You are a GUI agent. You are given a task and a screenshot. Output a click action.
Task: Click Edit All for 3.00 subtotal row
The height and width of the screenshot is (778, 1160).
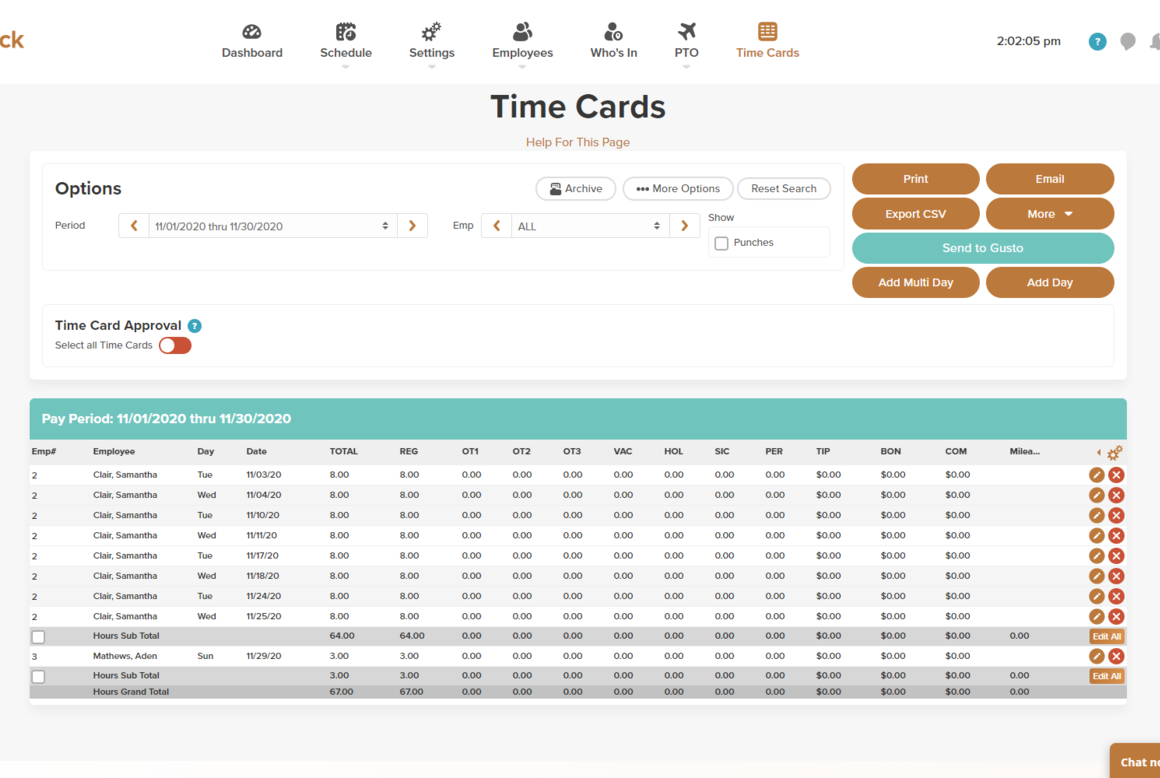(1107, 676)
